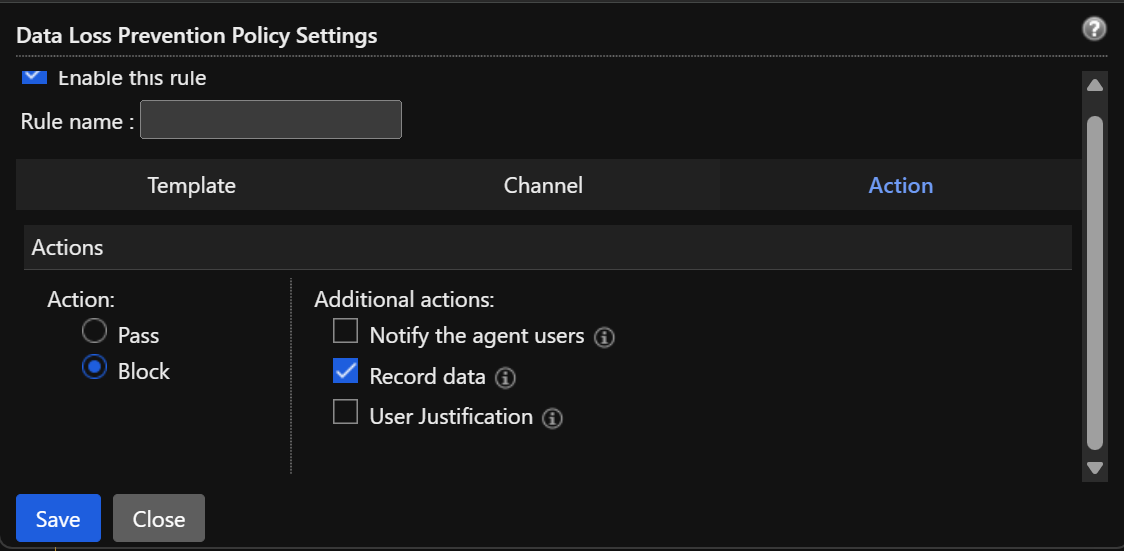Open the help question mark icon
Screen dimensions: 1124x551
(x=1093, y=29)
